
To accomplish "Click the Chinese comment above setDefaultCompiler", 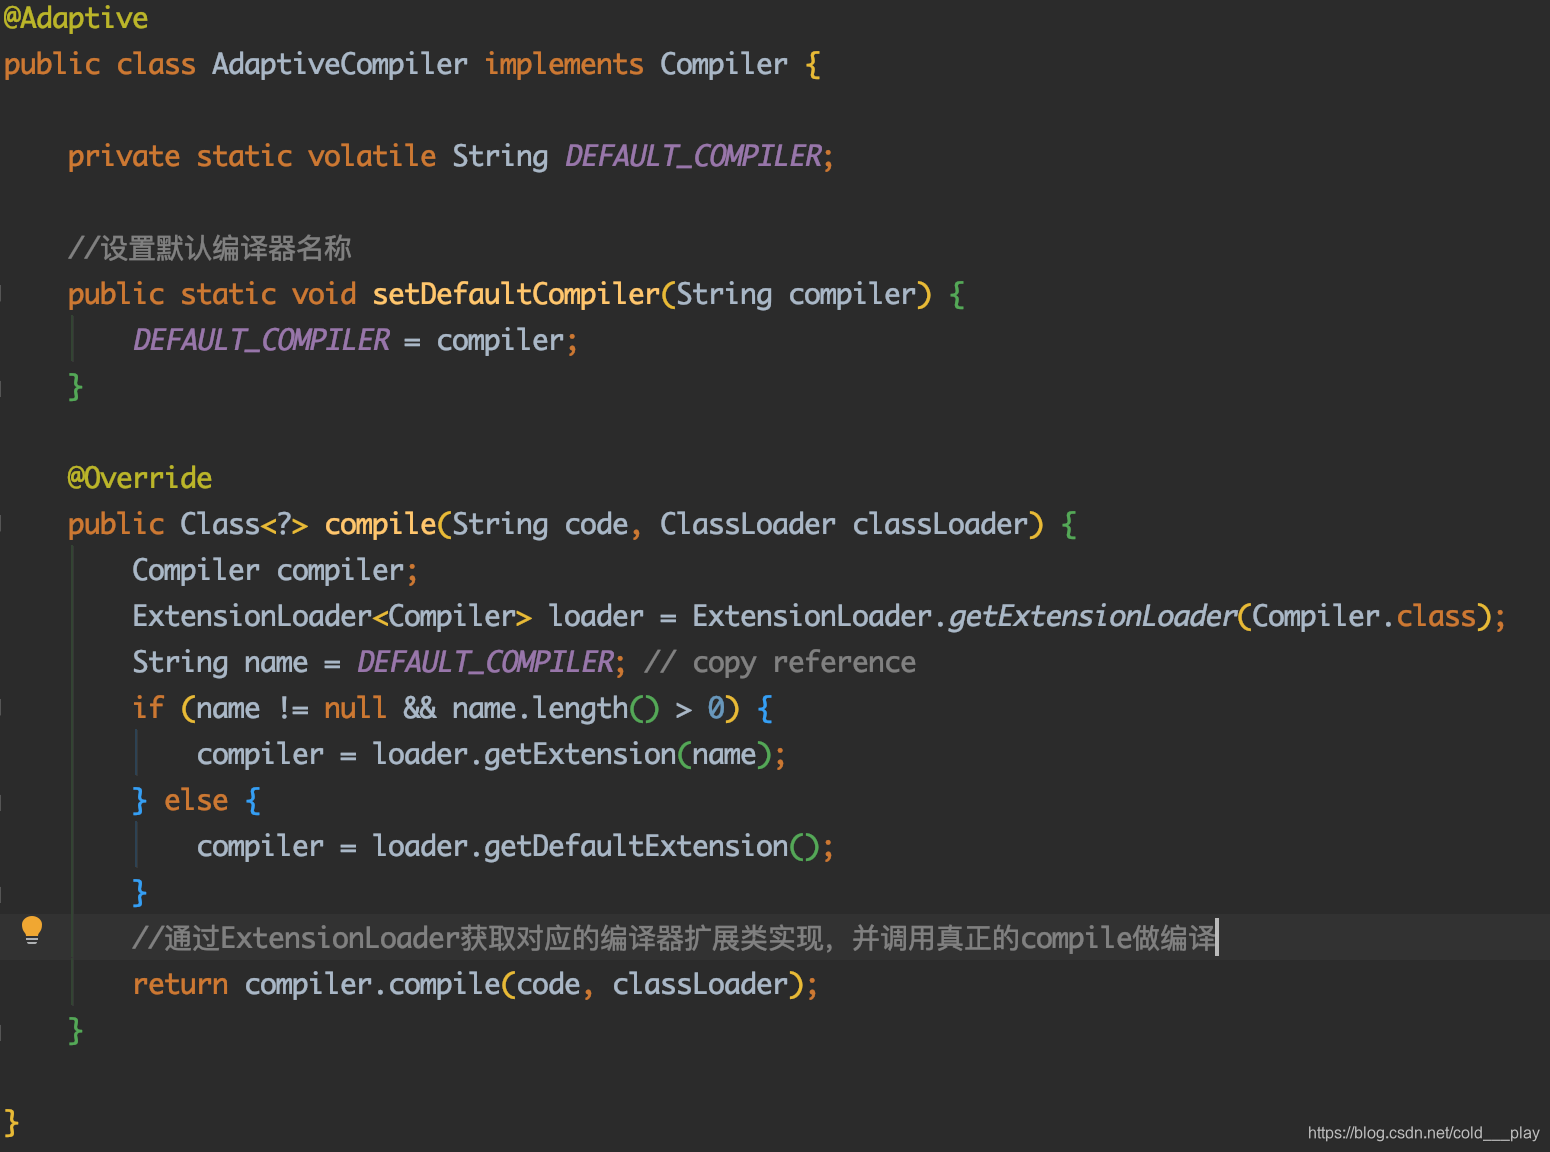I will (210, 248).
